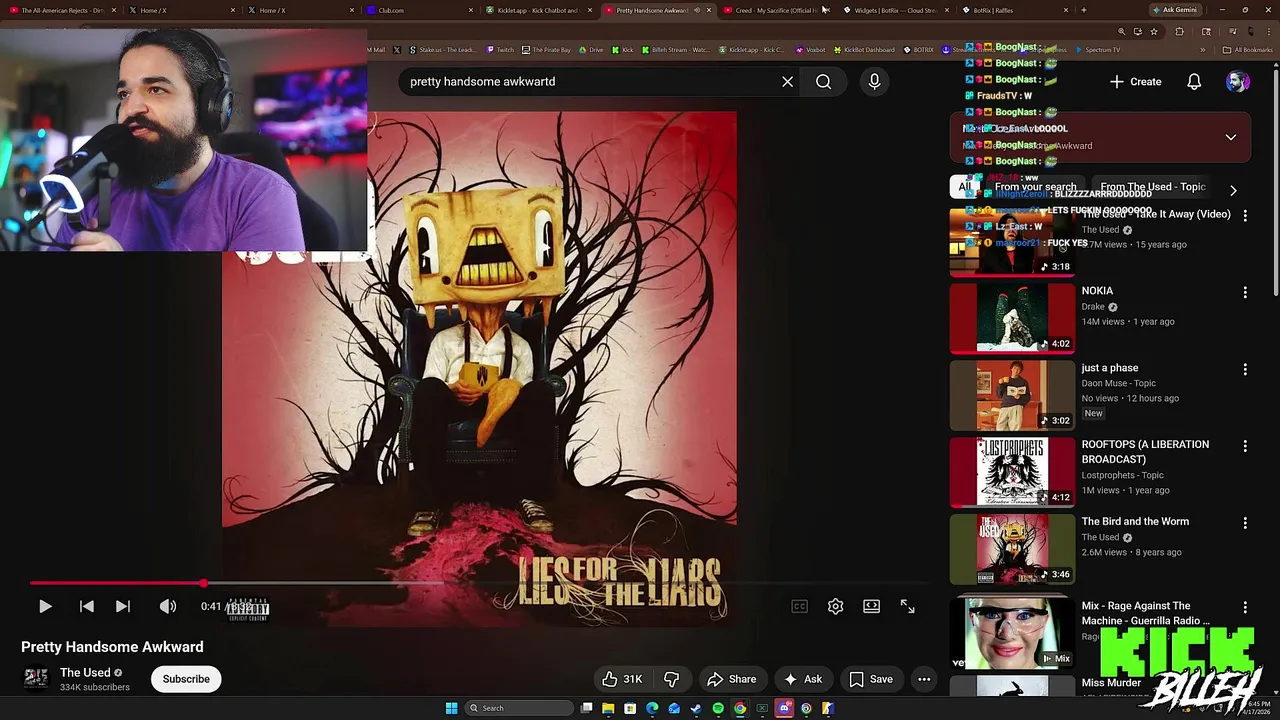Subscribe to The Used channel

coord(186,679)
